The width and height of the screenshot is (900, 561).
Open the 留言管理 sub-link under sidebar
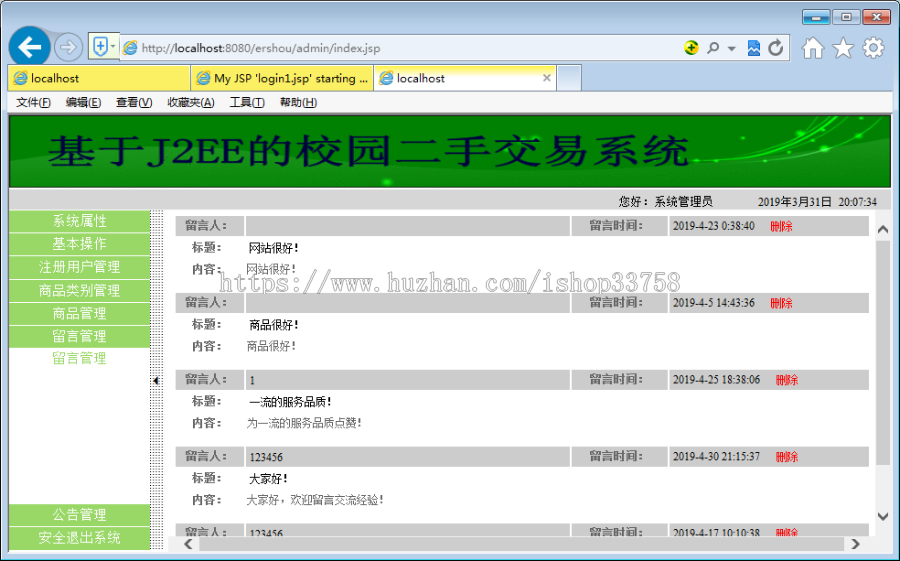pos(79,359)
